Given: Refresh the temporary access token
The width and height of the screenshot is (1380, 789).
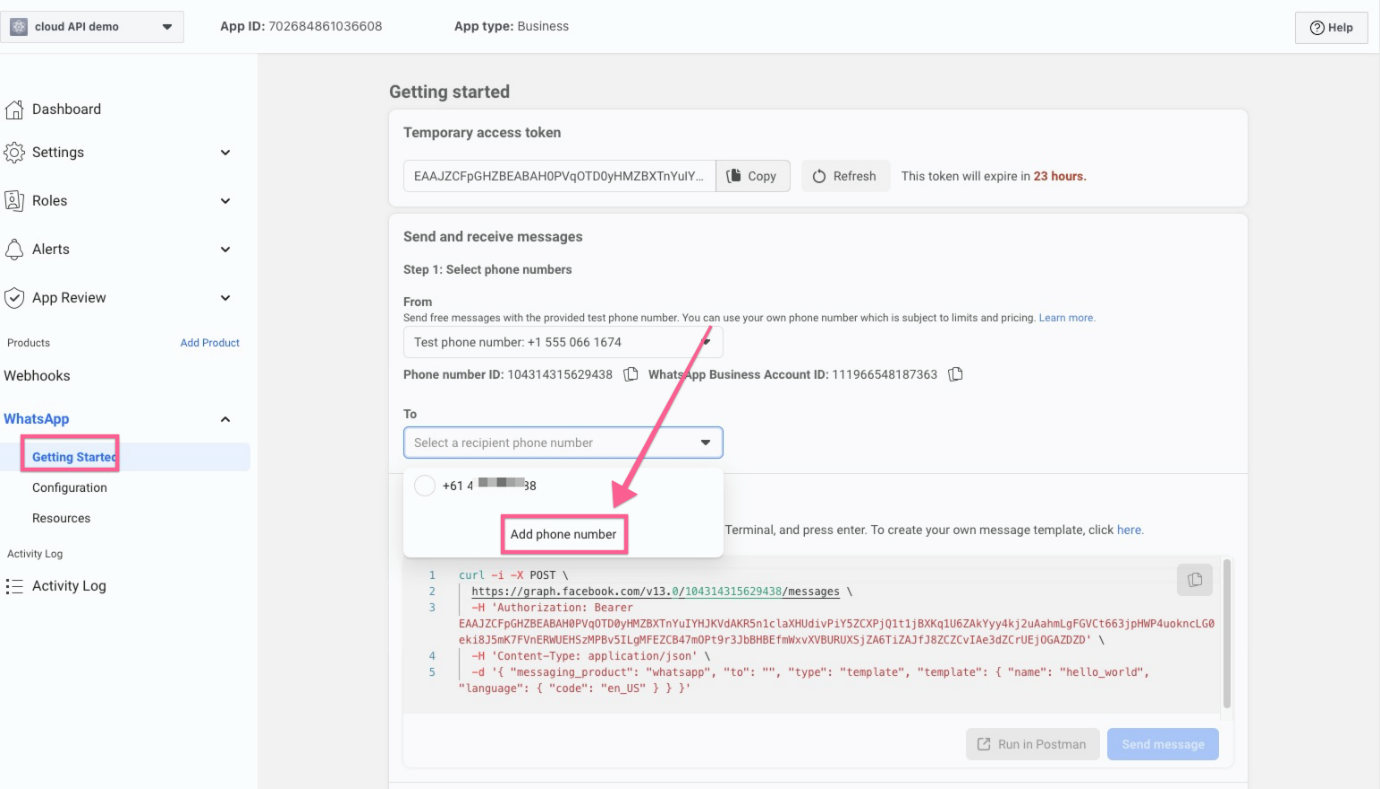Looking at the screenshot, I should click(845, 176).
